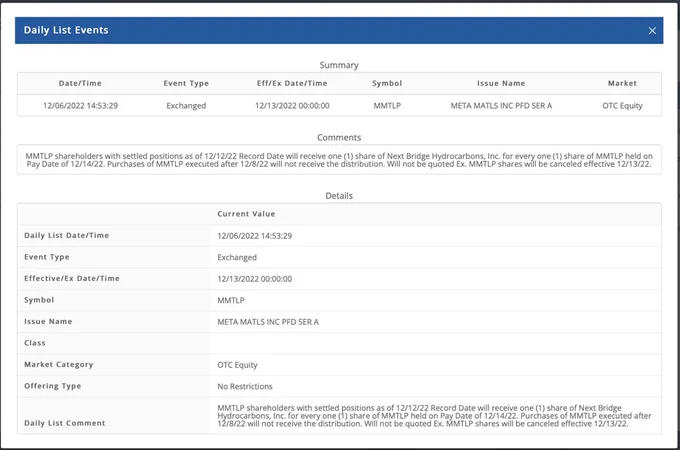Click the Comments section heading
This screenshot has width=680, height=450.
(339, 137)
